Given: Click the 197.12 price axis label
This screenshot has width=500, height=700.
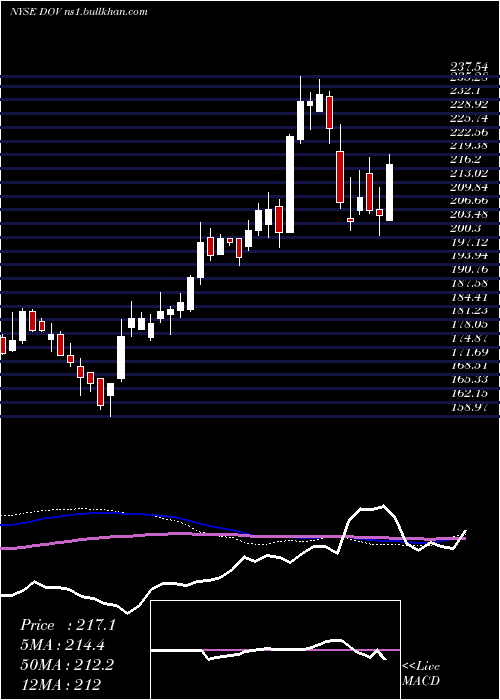Looking at the screenshot, I should point(468,242).
